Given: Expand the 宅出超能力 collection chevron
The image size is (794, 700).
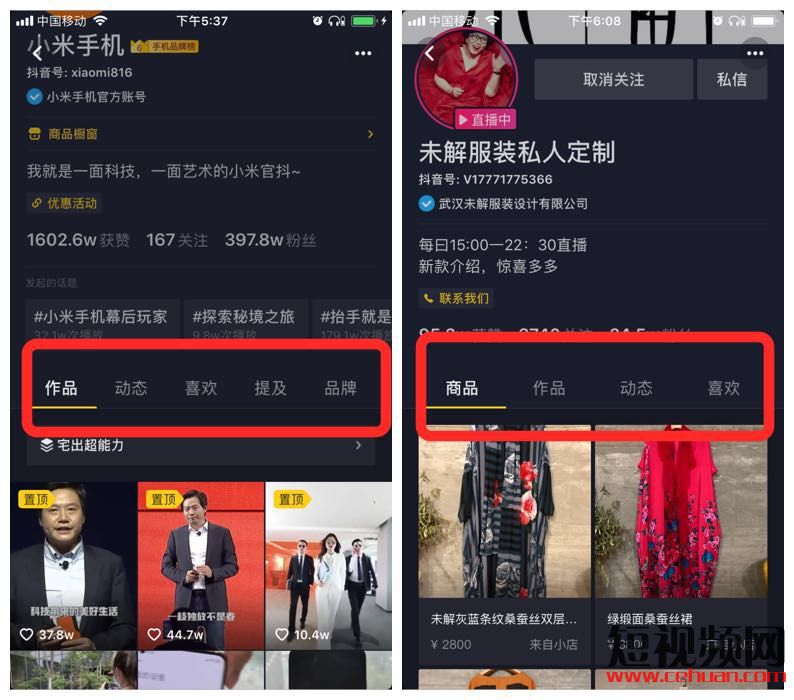Looking at the screenshot, I should pyautogui.click(x=358, y=445).
